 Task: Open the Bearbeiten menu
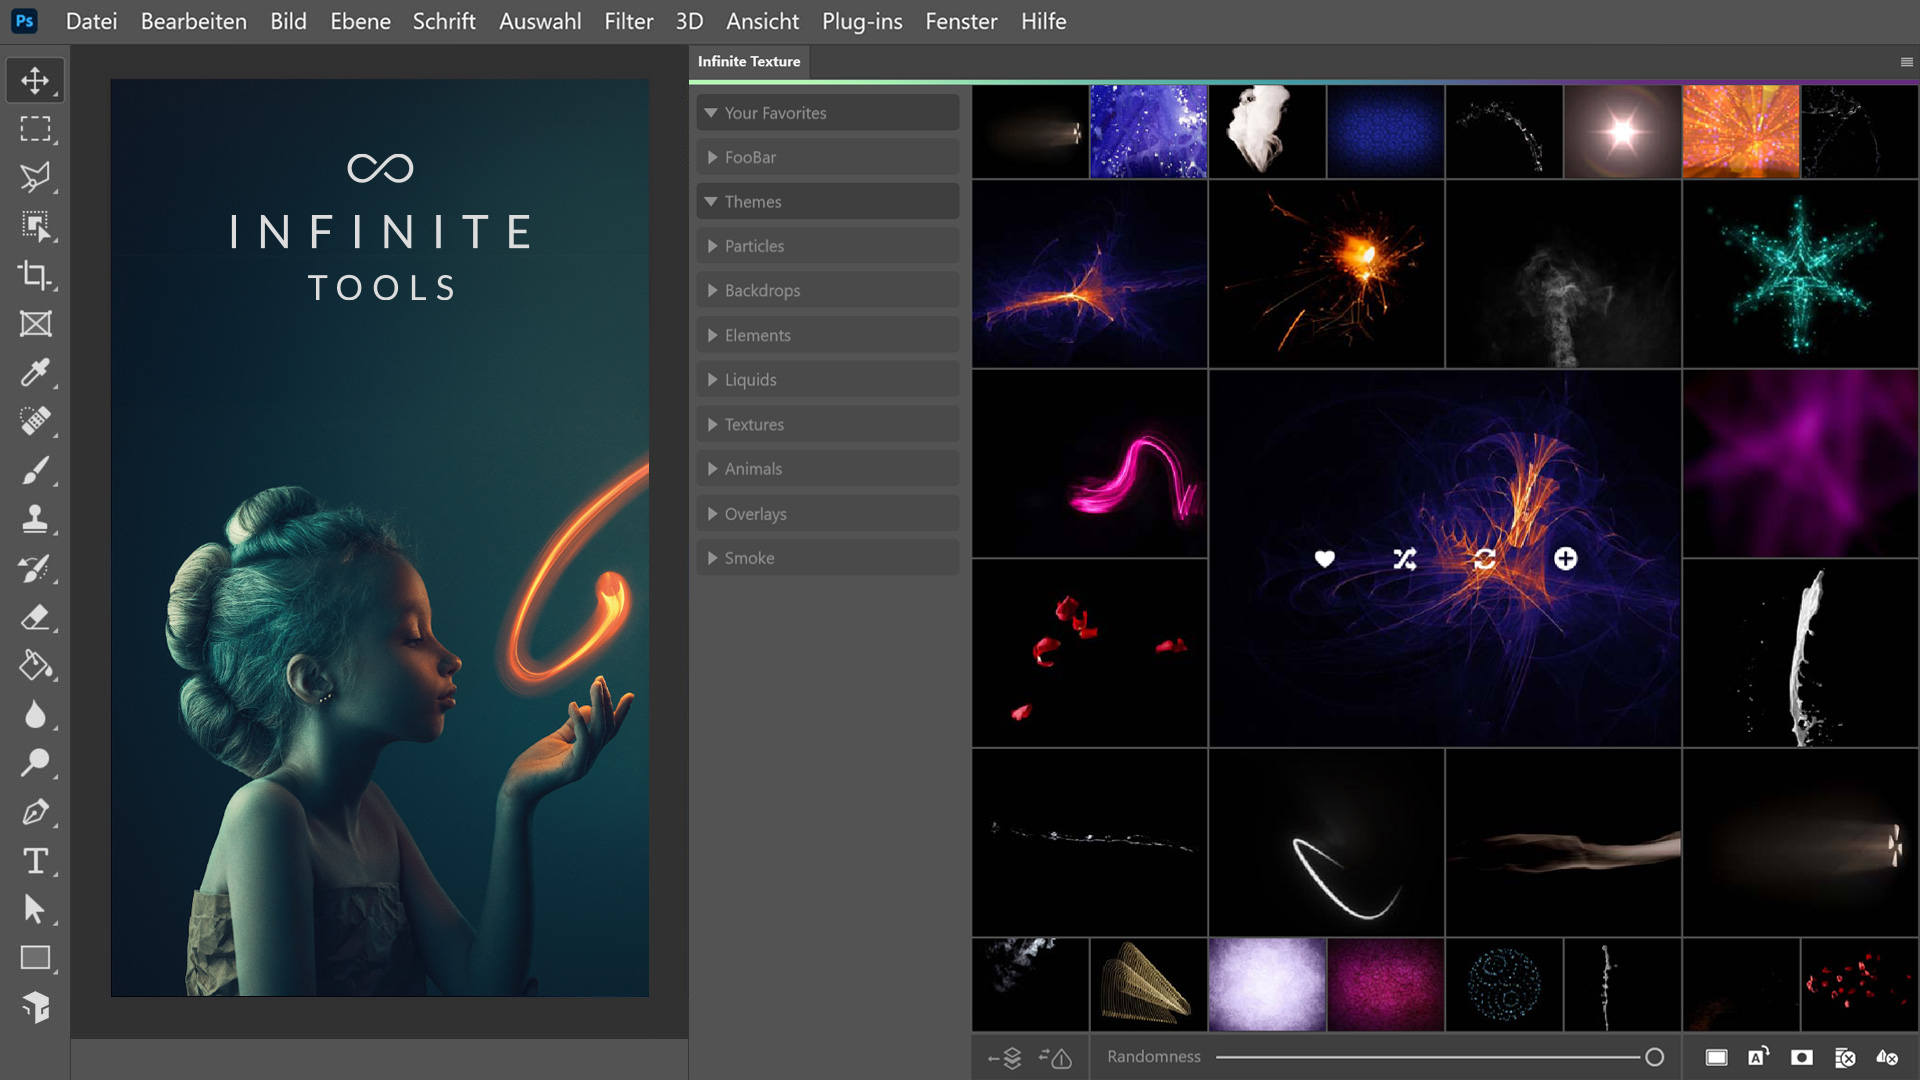[x=193, y=21]
